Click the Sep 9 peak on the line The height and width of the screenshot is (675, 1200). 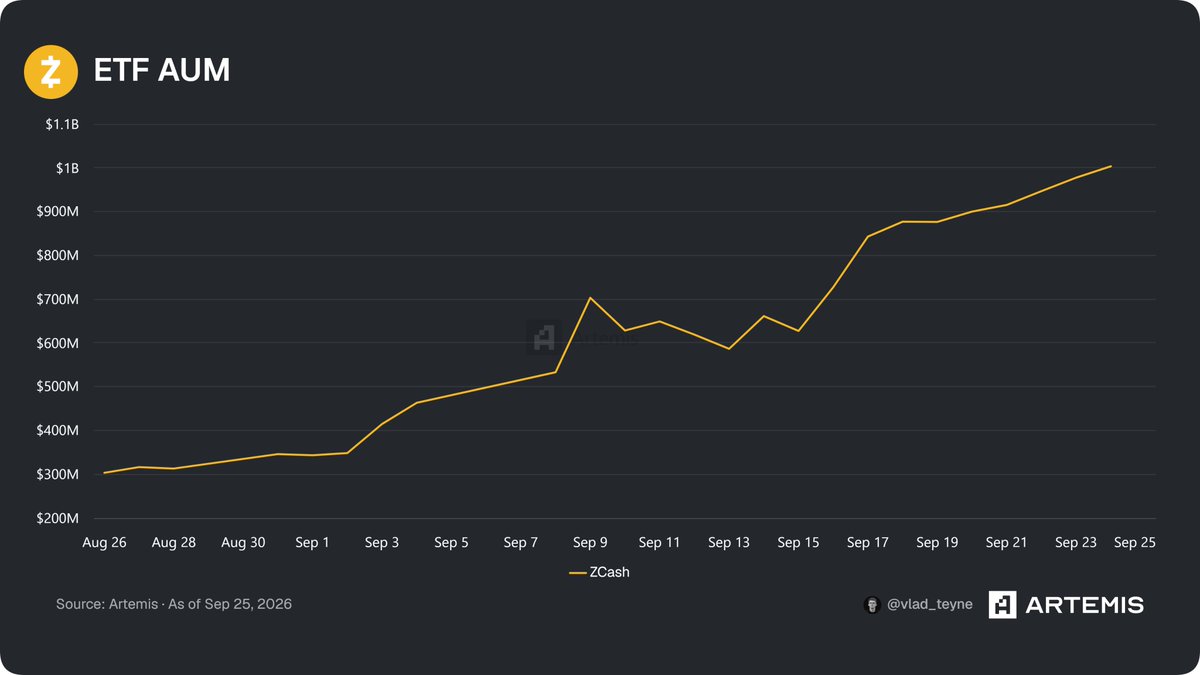tap(590, 298)
